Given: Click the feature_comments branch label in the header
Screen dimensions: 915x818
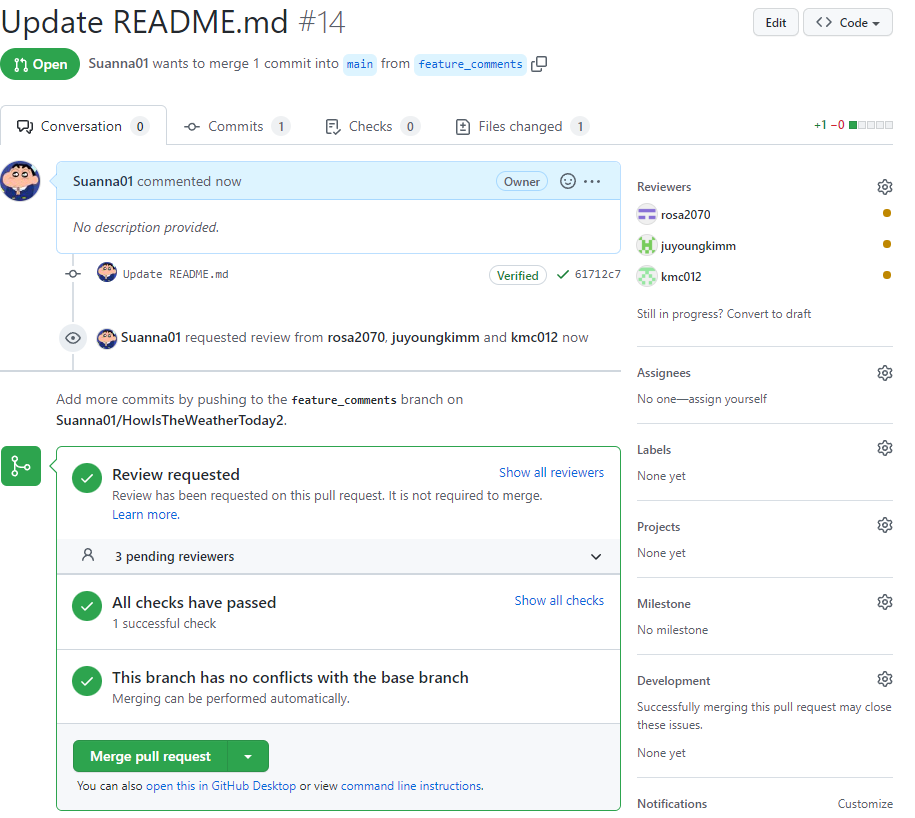Looking at the screenshot, I should tap(470, 64).
